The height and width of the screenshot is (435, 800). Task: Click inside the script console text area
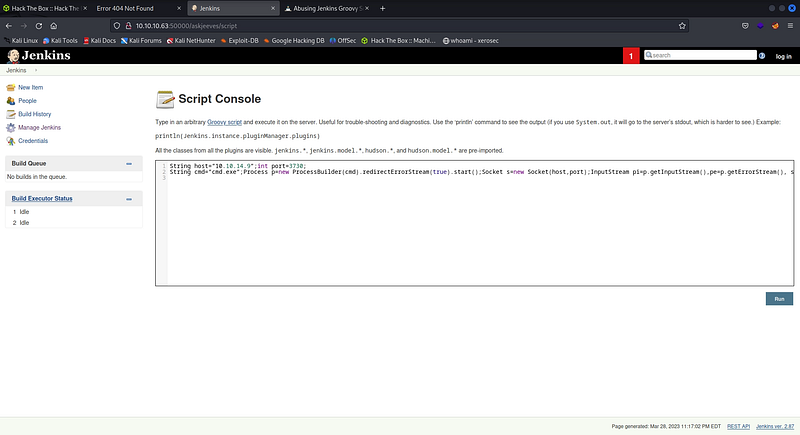[474, 223]
